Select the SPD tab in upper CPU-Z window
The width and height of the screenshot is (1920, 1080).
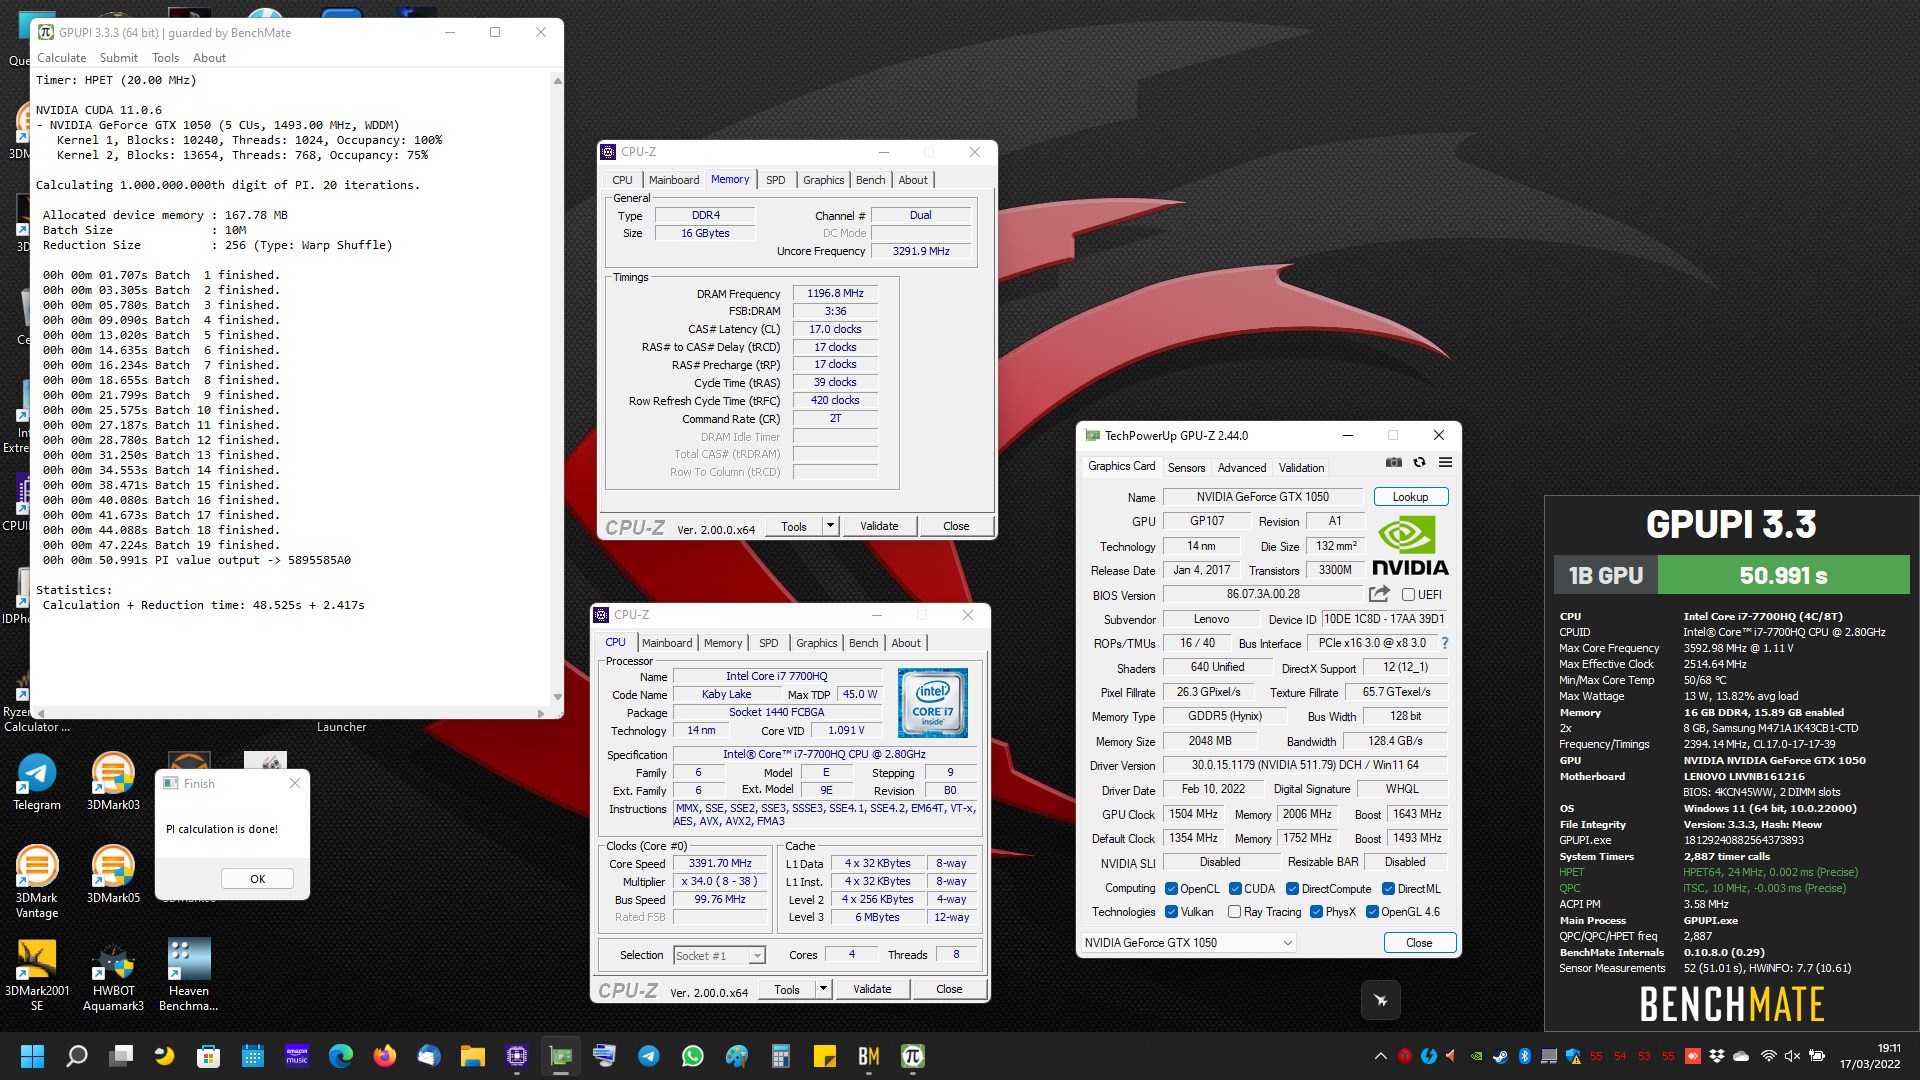pyautogui.click(x=775, y=180)
